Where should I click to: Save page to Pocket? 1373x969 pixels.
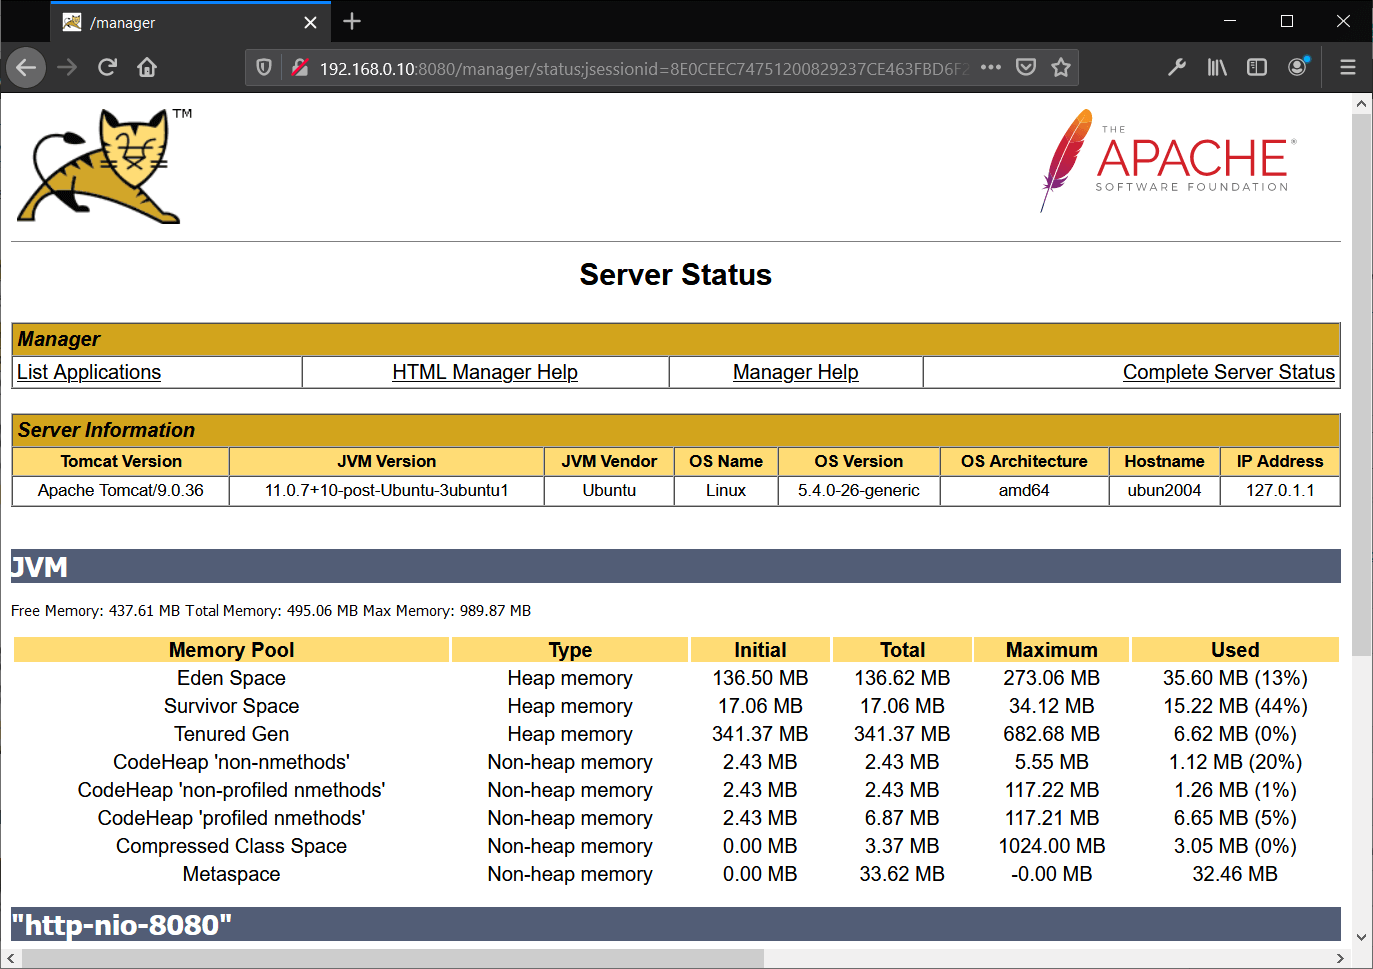1025,68
